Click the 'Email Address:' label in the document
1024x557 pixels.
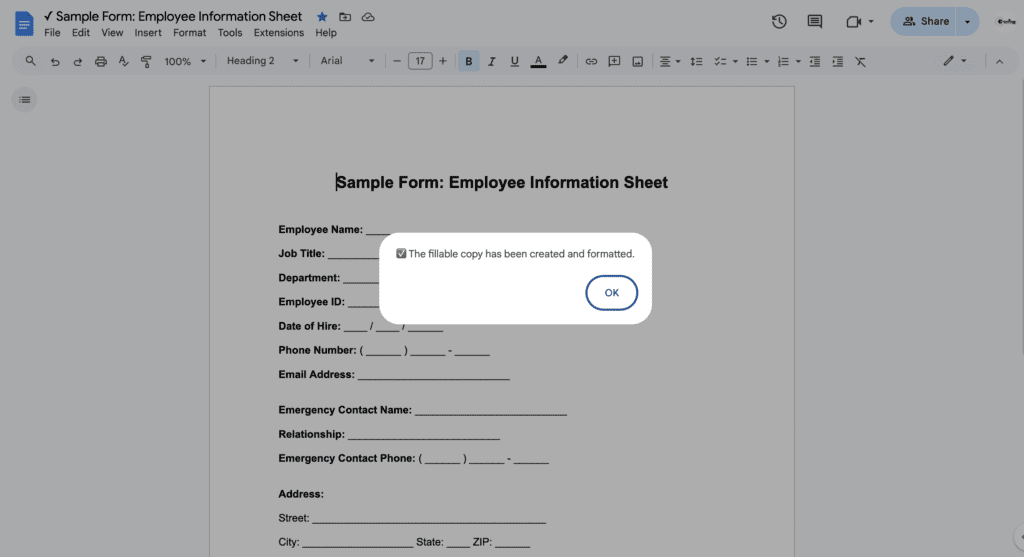(316, 374)
